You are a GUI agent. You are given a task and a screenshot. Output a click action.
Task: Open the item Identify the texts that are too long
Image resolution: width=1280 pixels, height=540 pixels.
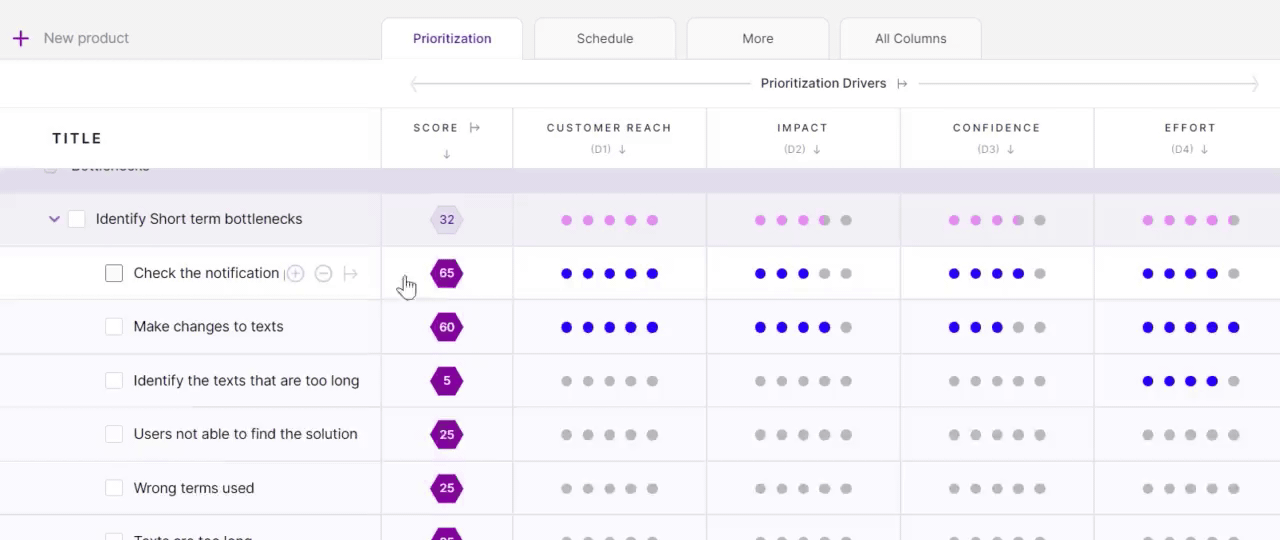click(246, 381)
